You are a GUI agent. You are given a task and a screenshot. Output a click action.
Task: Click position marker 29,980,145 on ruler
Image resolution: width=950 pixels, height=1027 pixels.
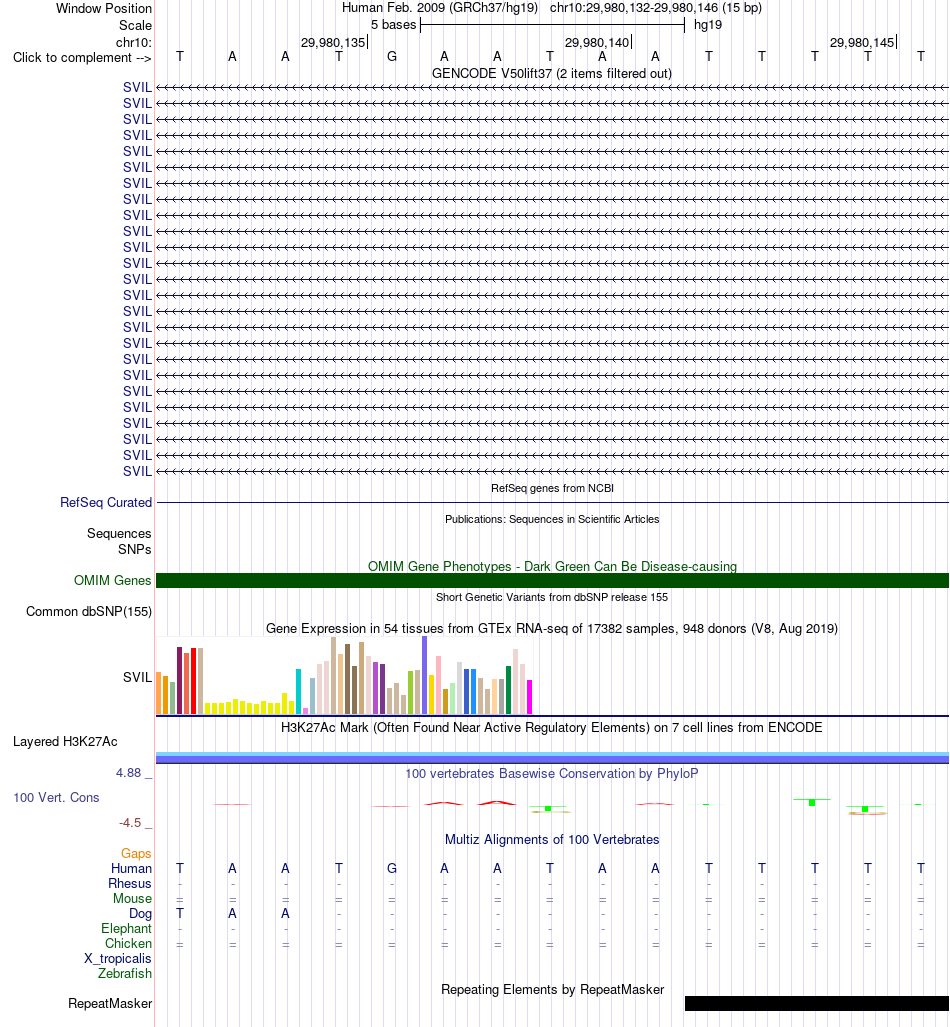(862, 43)
